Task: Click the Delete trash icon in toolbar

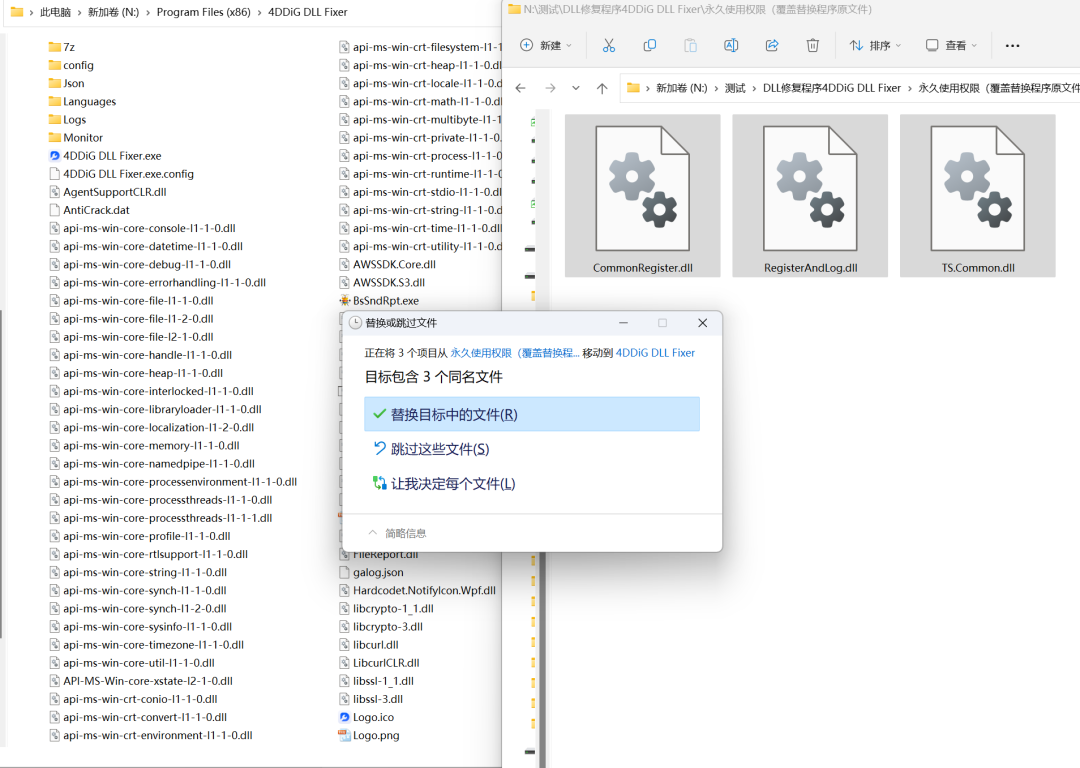Action: 813,45
